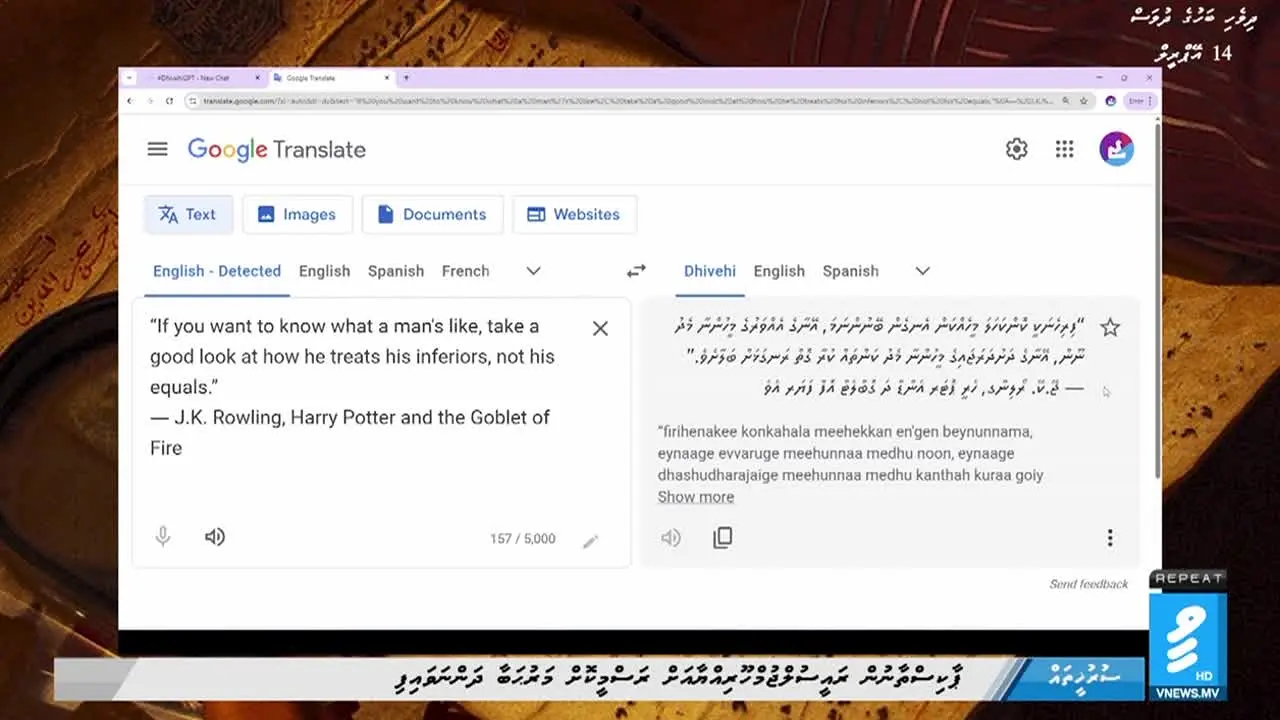
Task: Show more of the transliteration
Action: coord(696,497)
